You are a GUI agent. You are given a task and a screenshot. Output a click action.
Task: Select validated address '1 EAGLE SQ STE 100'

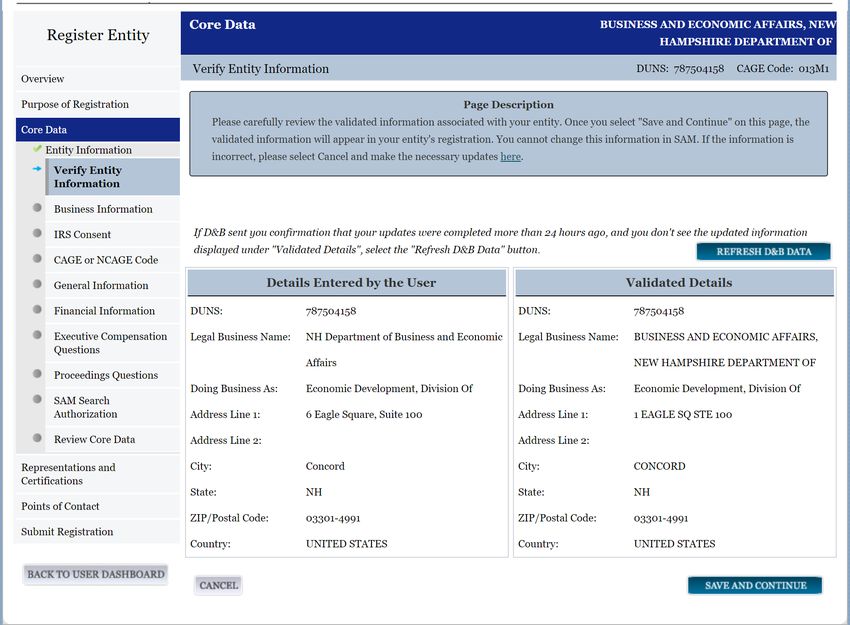click(682, 415)
